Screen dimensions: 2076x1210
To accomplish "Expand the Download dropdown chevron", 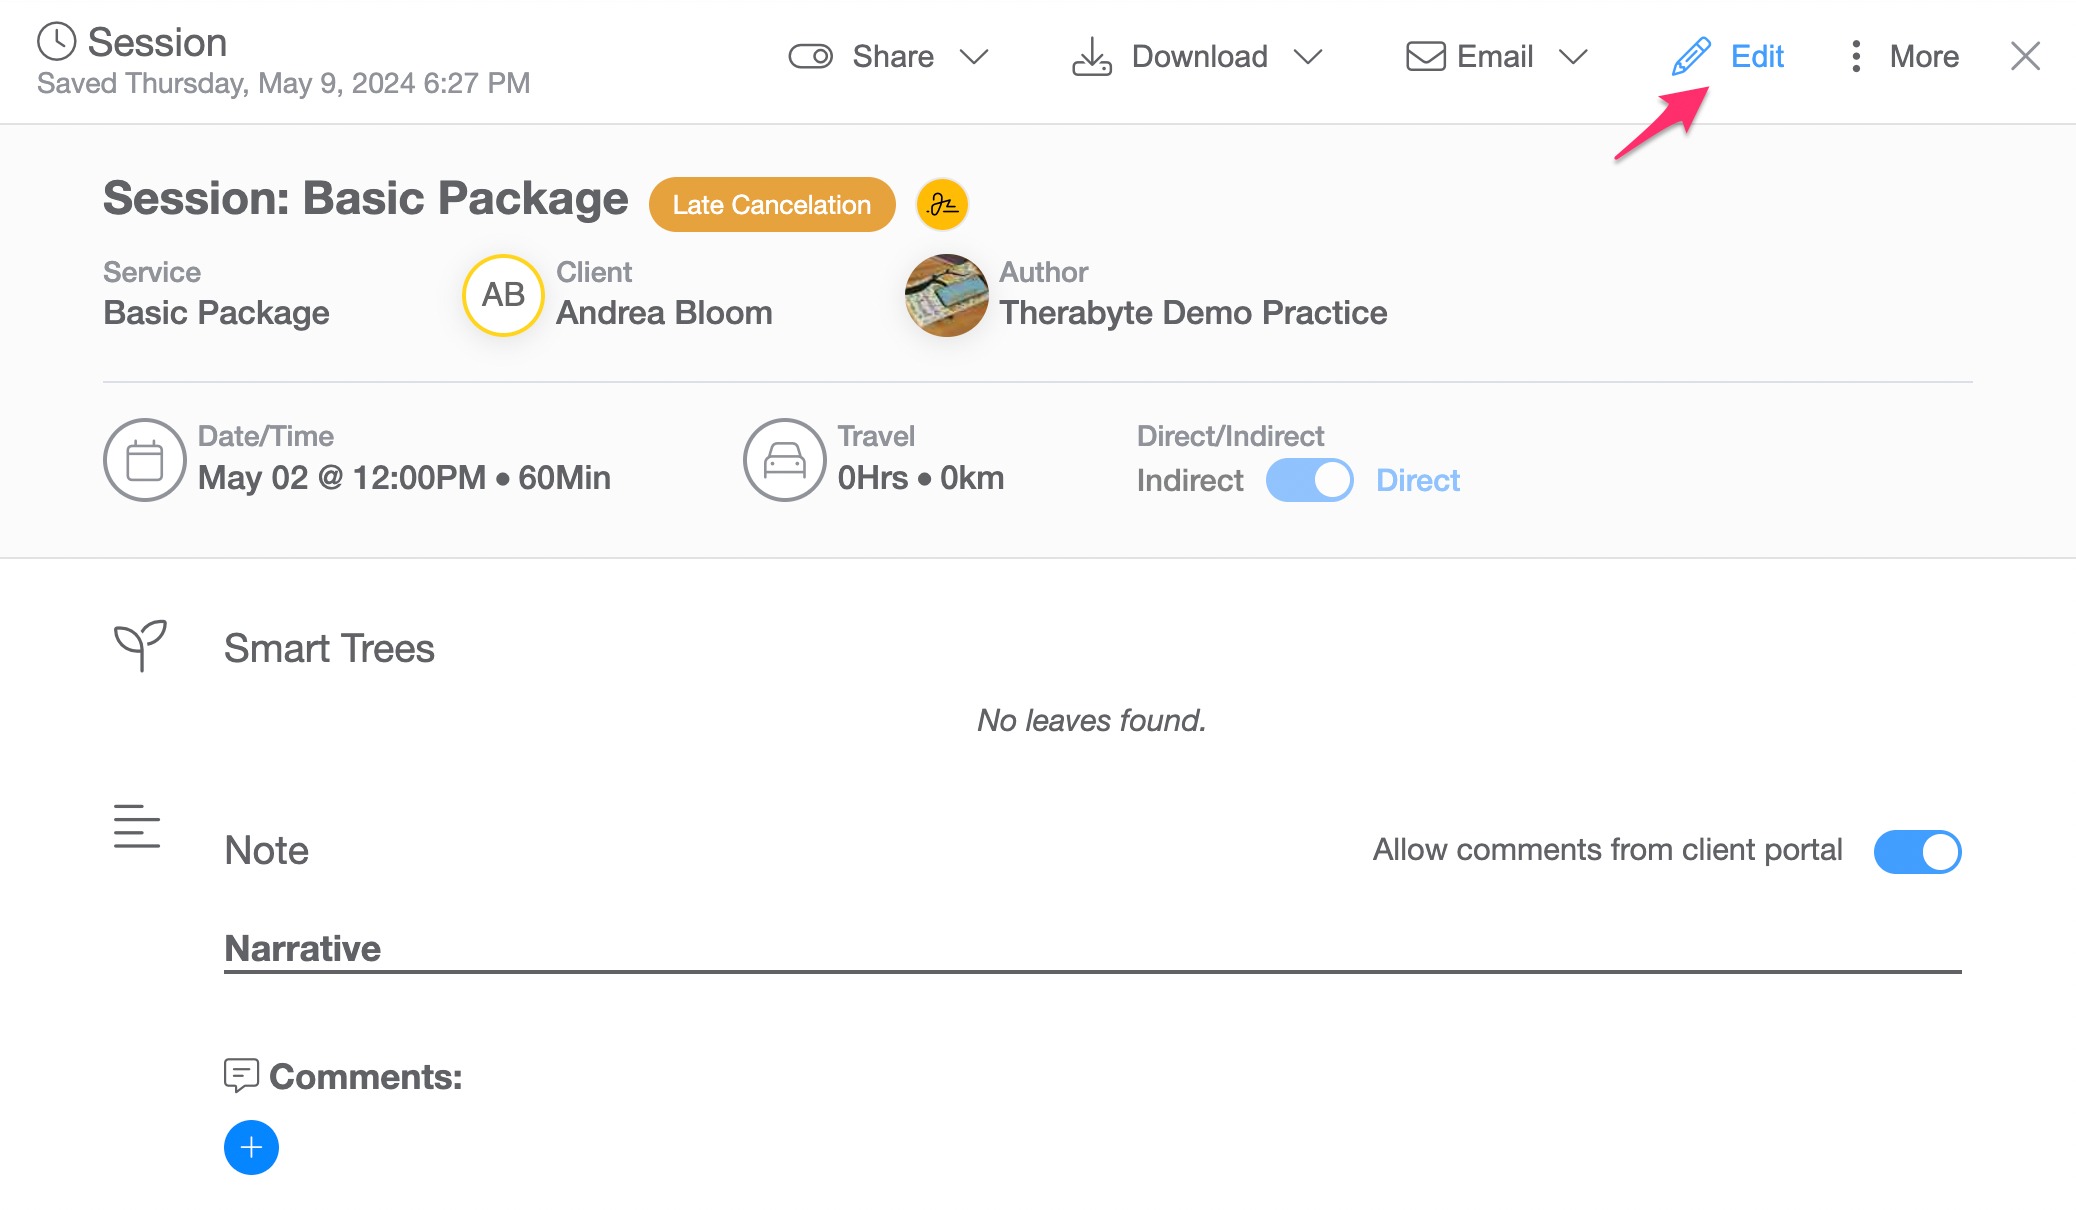I will click(1308, 57).
